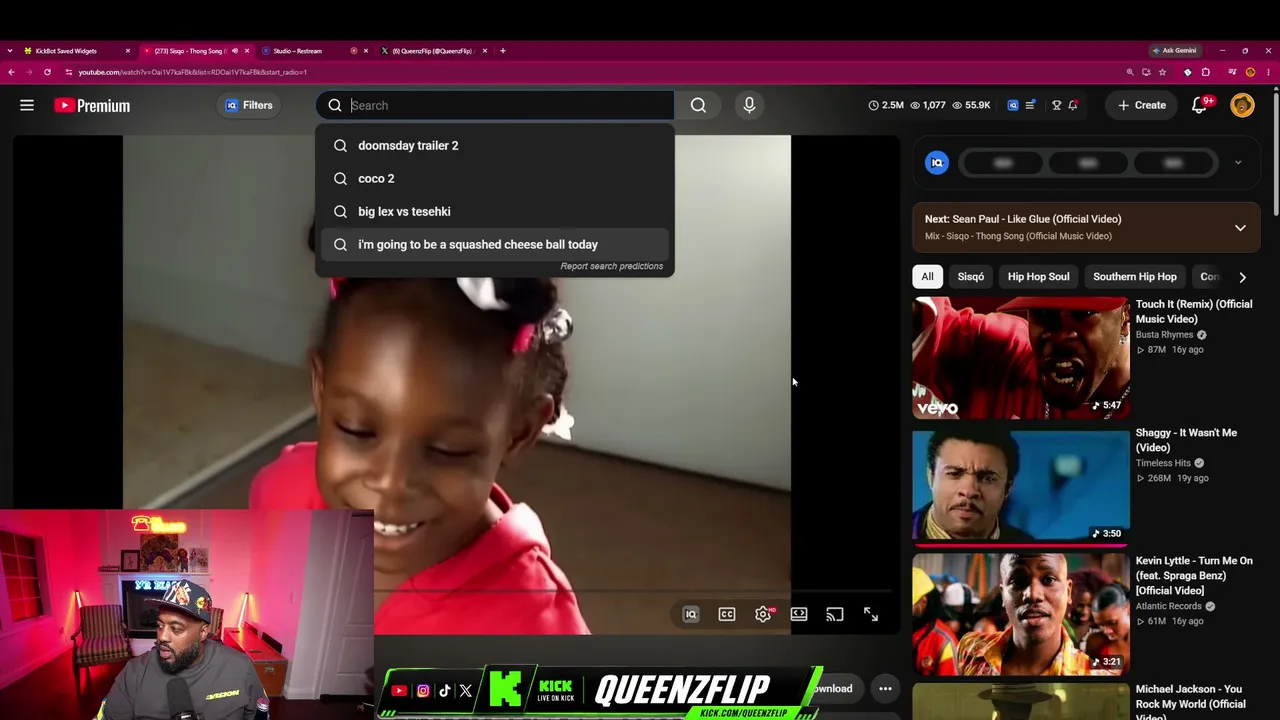The height and width of the screenshot is (720, 1280).
Task: Open Report search predictions link
Action: click(x=612, y=266)
